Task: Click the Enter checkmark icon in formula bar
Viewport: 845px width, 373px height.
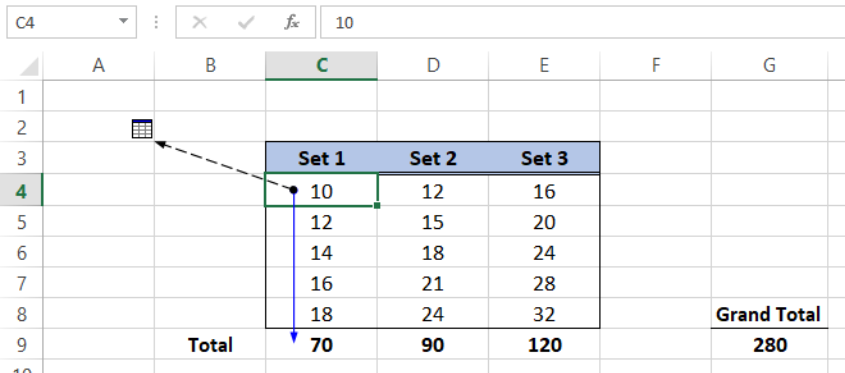Action: coord(246,22)
